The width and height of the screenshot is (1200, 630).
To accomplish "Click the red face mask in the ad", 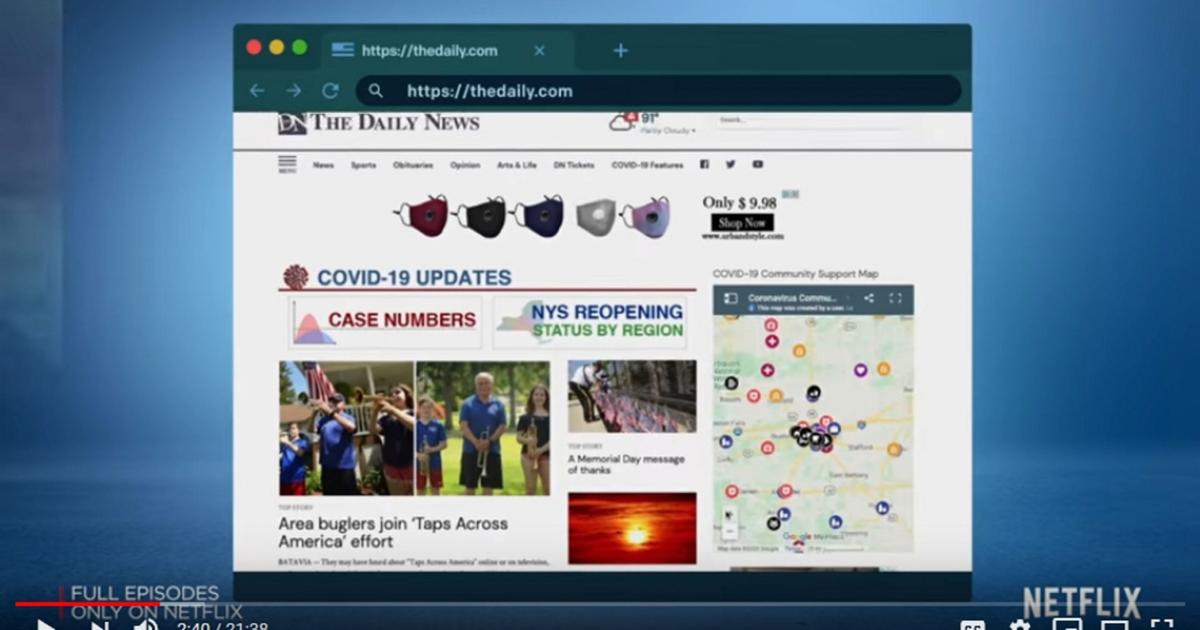I will tap(423, 217).
